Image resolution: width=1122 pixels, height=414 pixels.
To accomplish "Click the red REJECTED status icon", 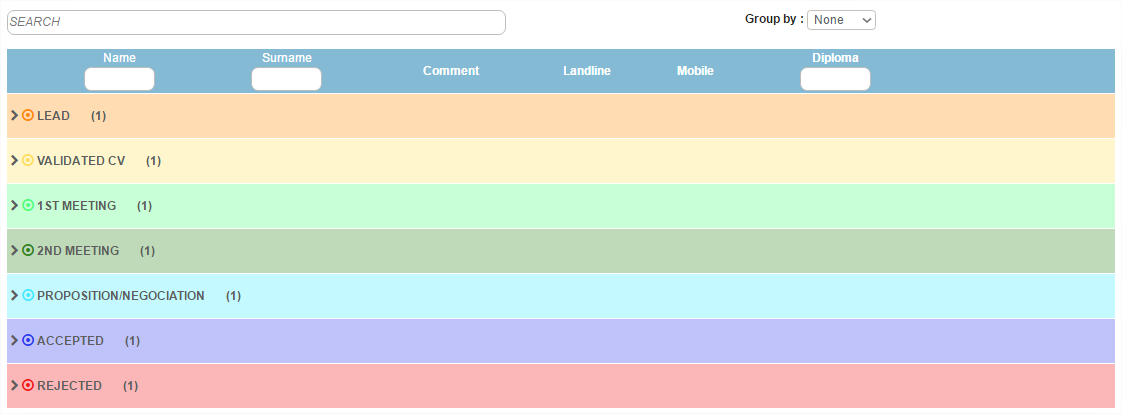I will pyautogui.click(x=28, y=386).
